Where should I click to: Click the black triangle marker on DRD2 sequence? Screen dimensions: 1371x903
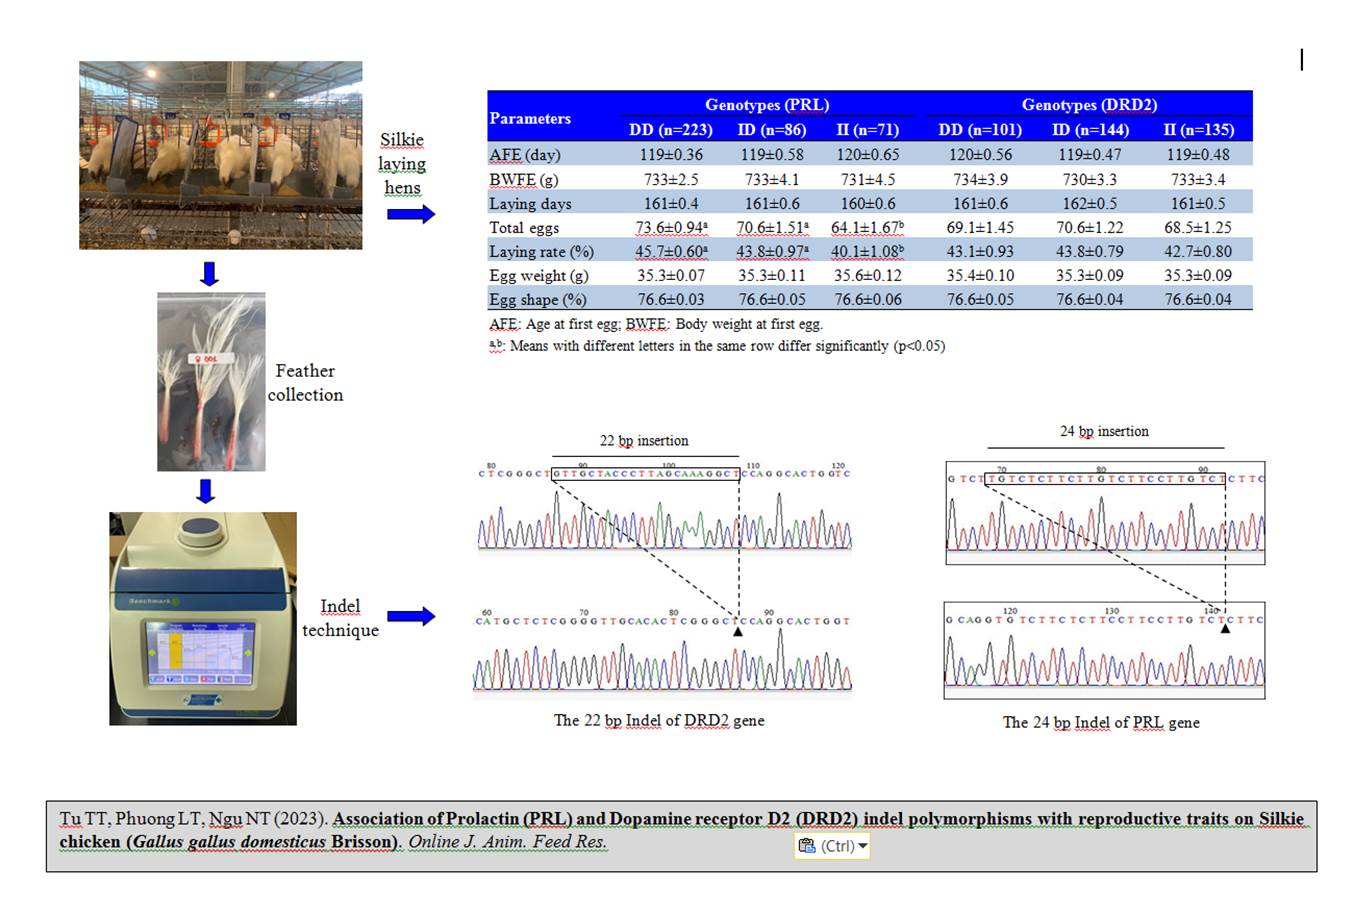pyautogui.click(x=738, y=632)
